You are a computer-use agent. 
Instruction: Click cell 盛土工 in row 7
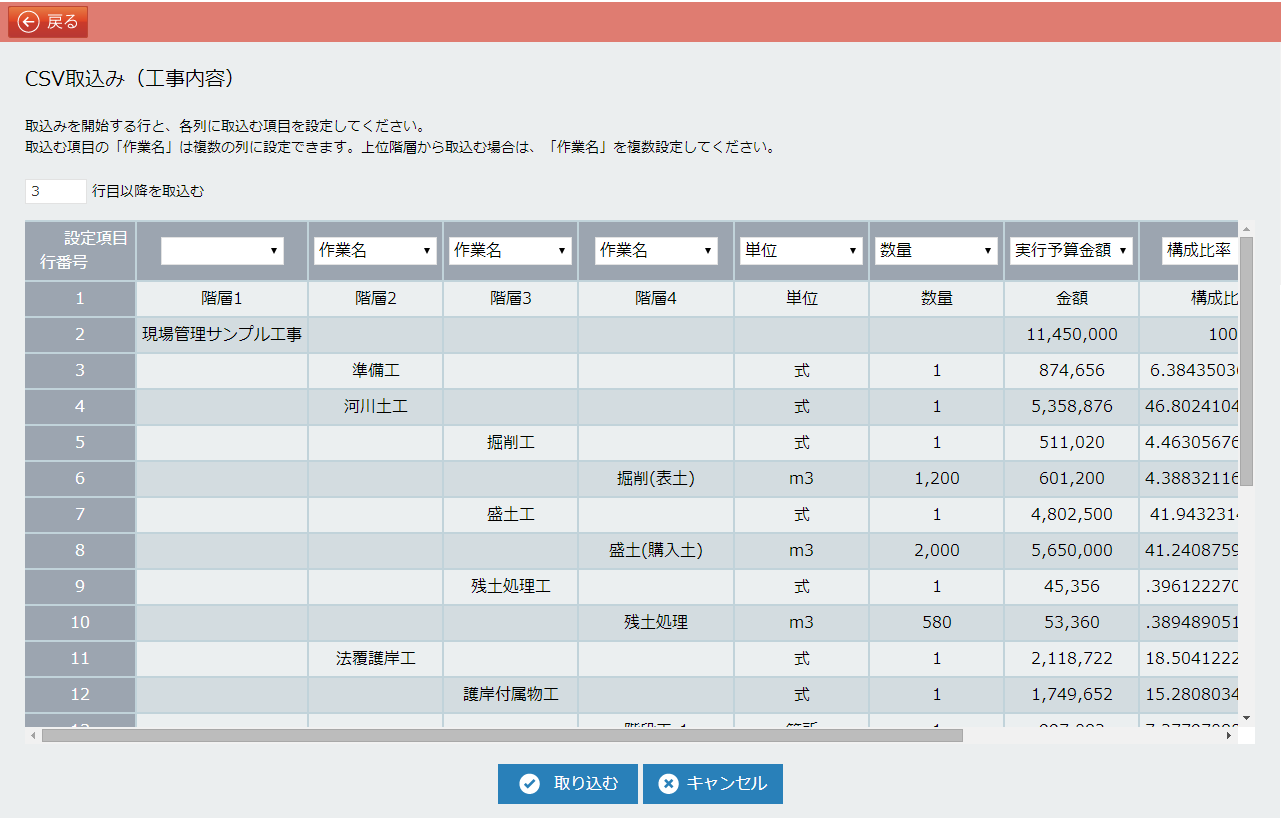click(510, 514)
